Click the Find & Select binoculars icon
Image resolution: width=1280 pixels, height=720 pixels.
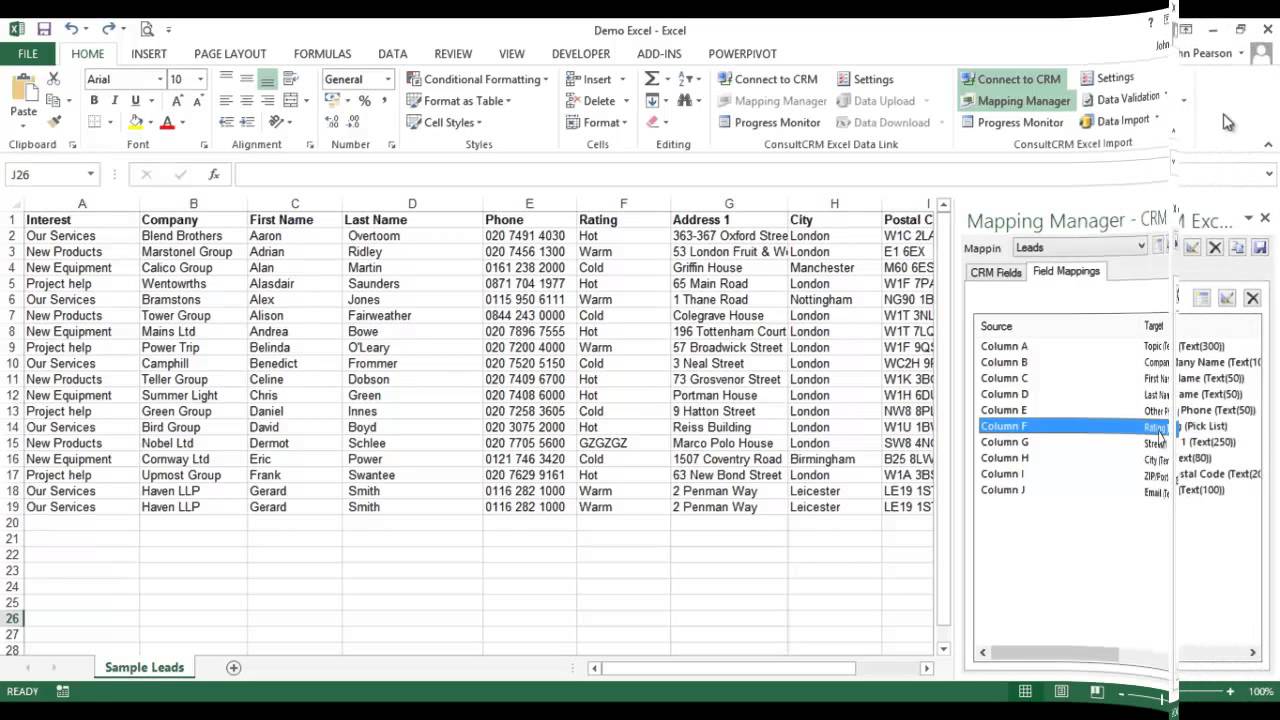point(685,100)
